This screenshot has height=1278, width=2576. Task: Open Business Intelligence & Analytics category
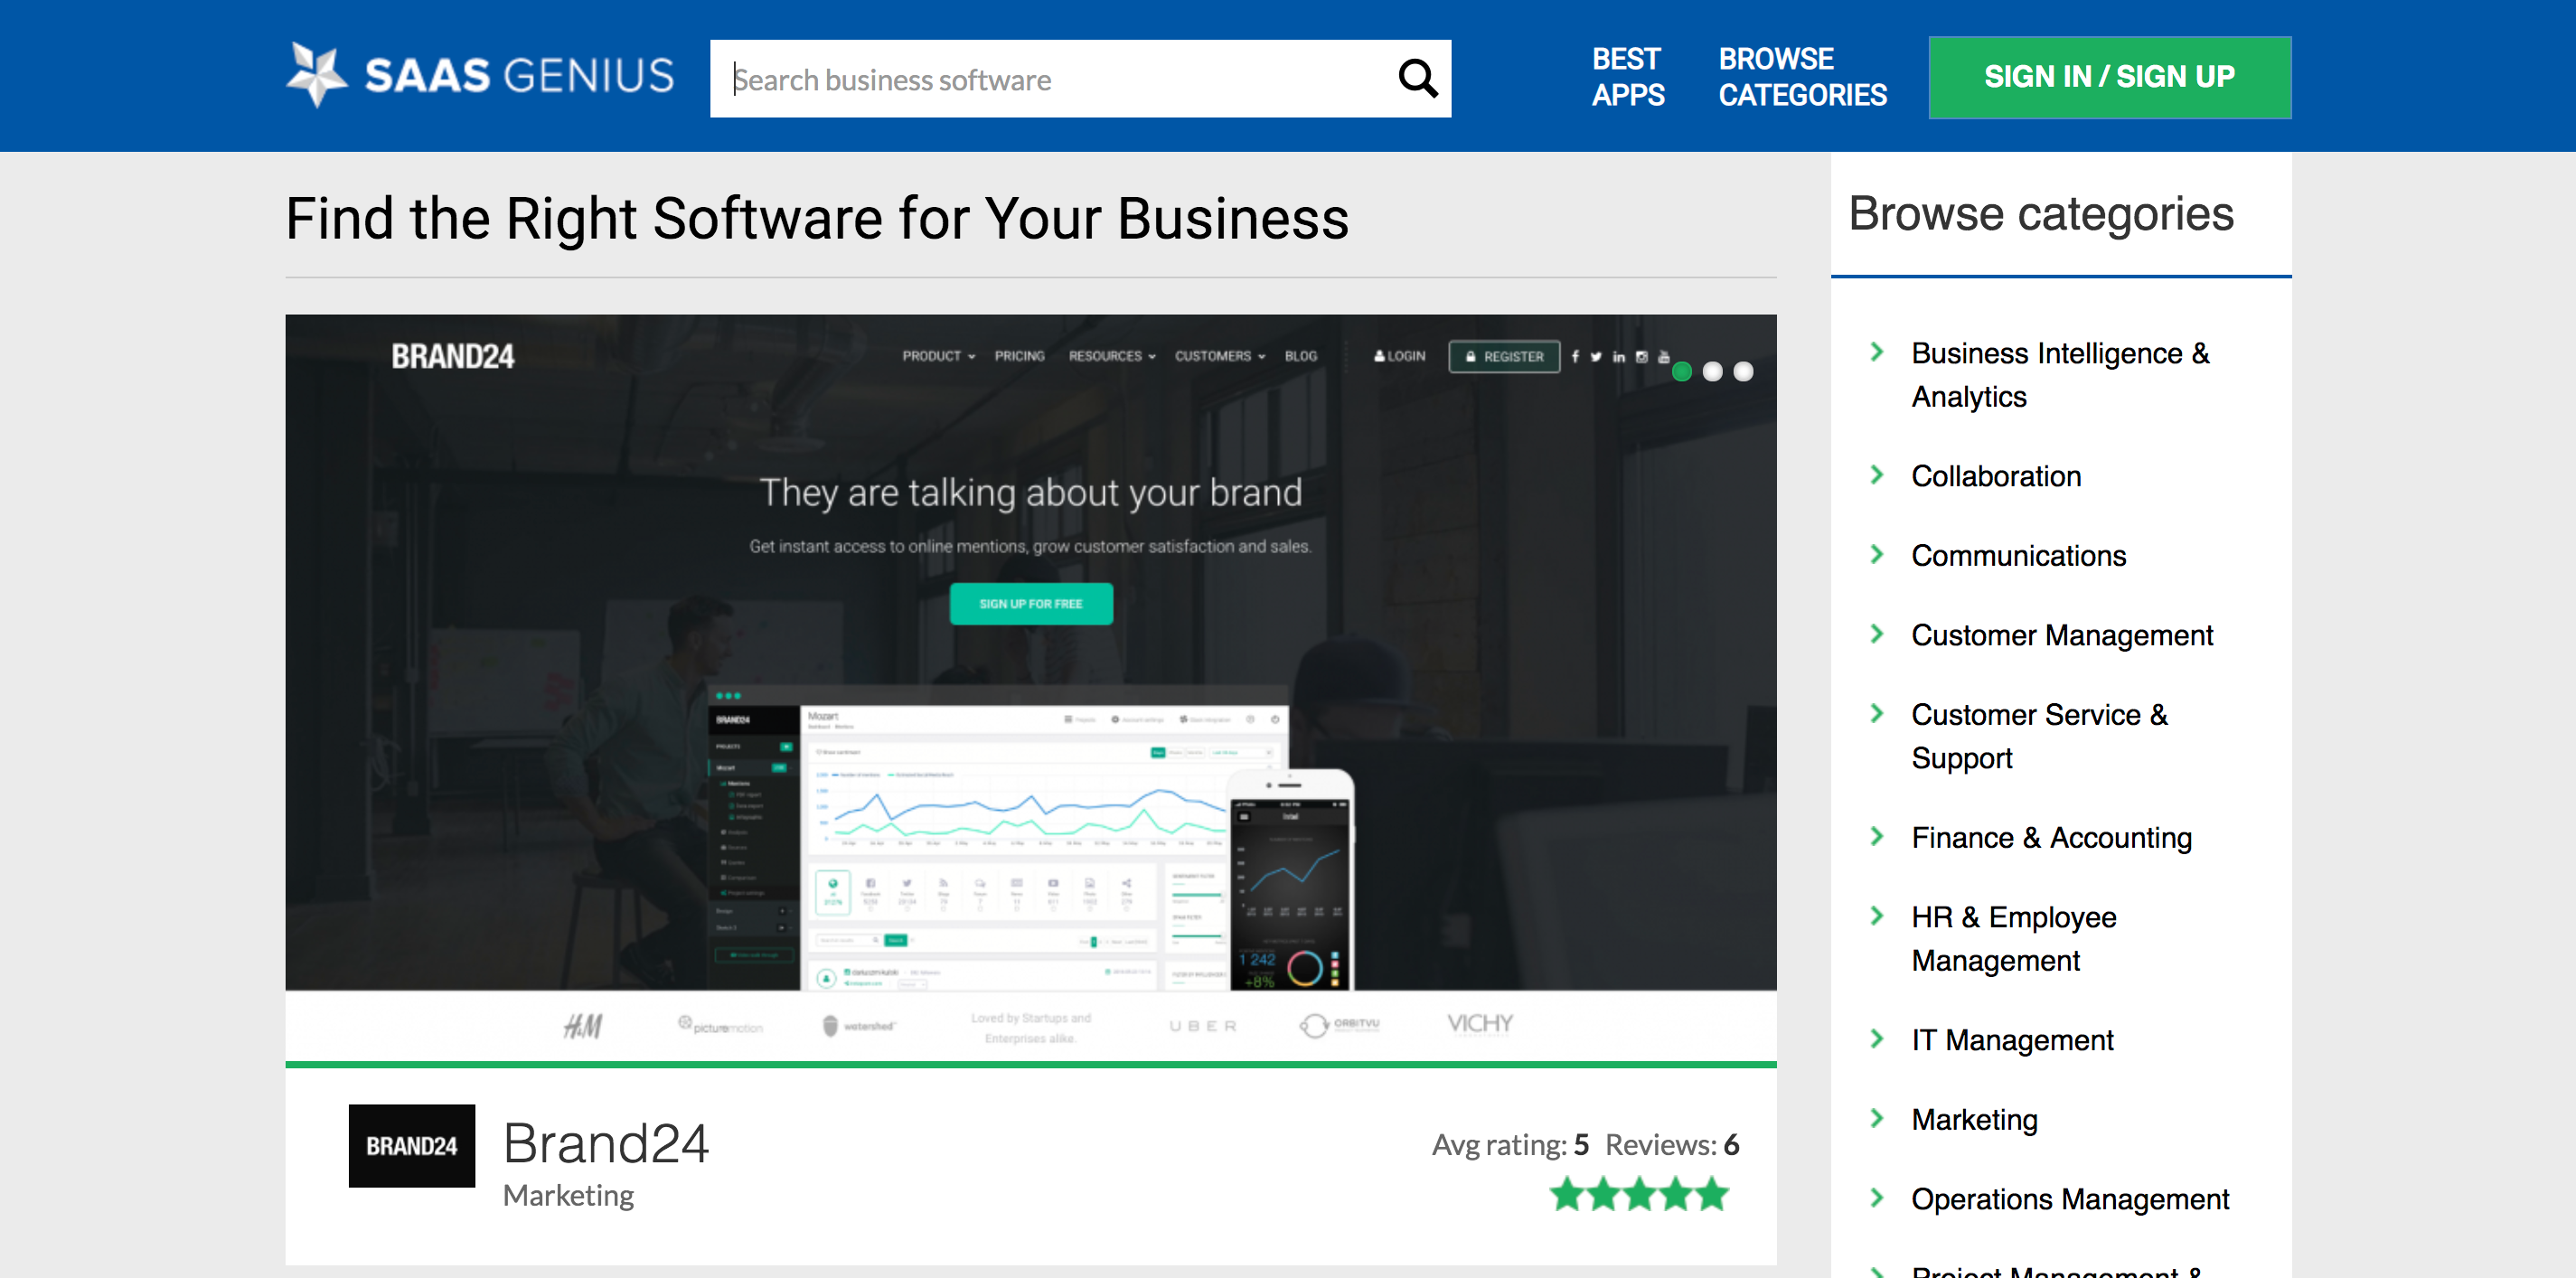tap(2060, 375)
